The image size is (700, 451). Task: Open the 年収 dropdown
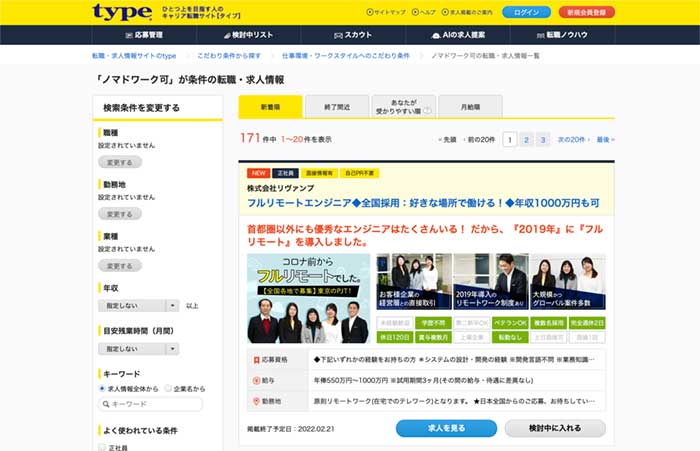[138, 305]
